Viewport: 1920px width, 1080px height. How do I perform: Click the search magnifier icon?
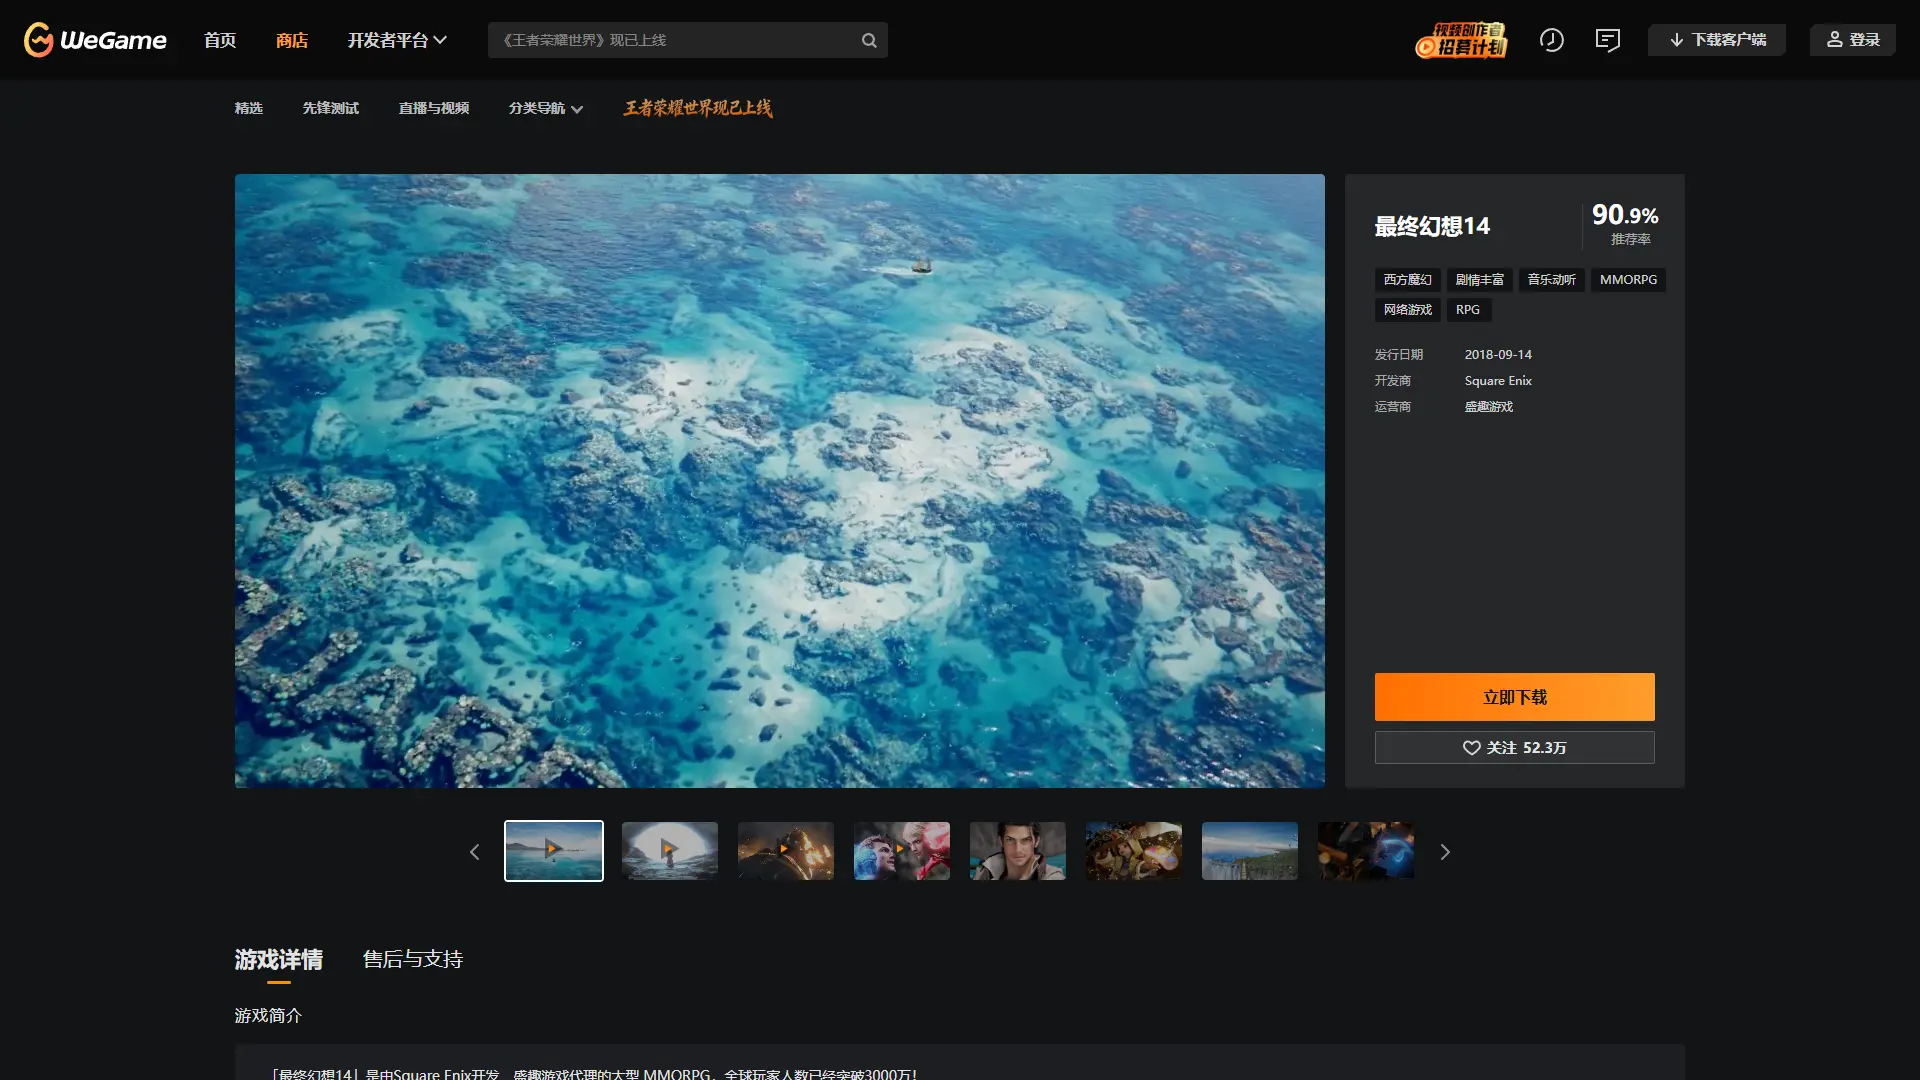coord(869,40)
